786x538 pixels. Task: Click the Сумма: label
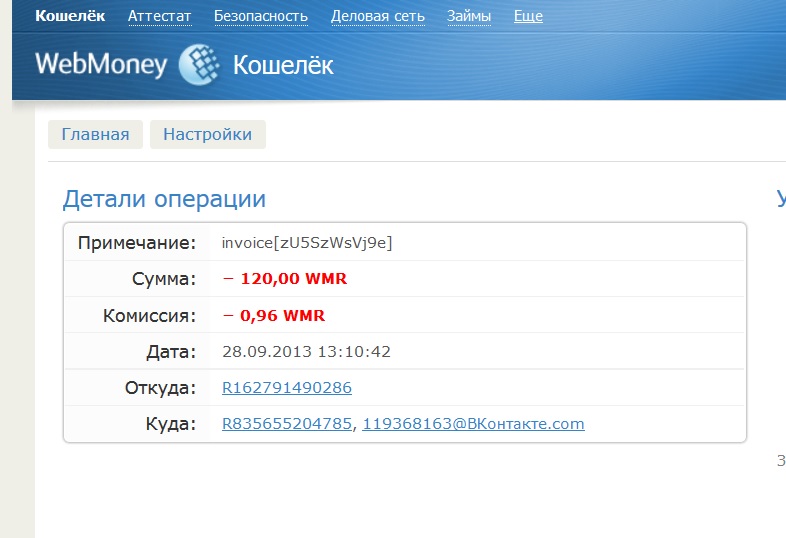(164, 279)
